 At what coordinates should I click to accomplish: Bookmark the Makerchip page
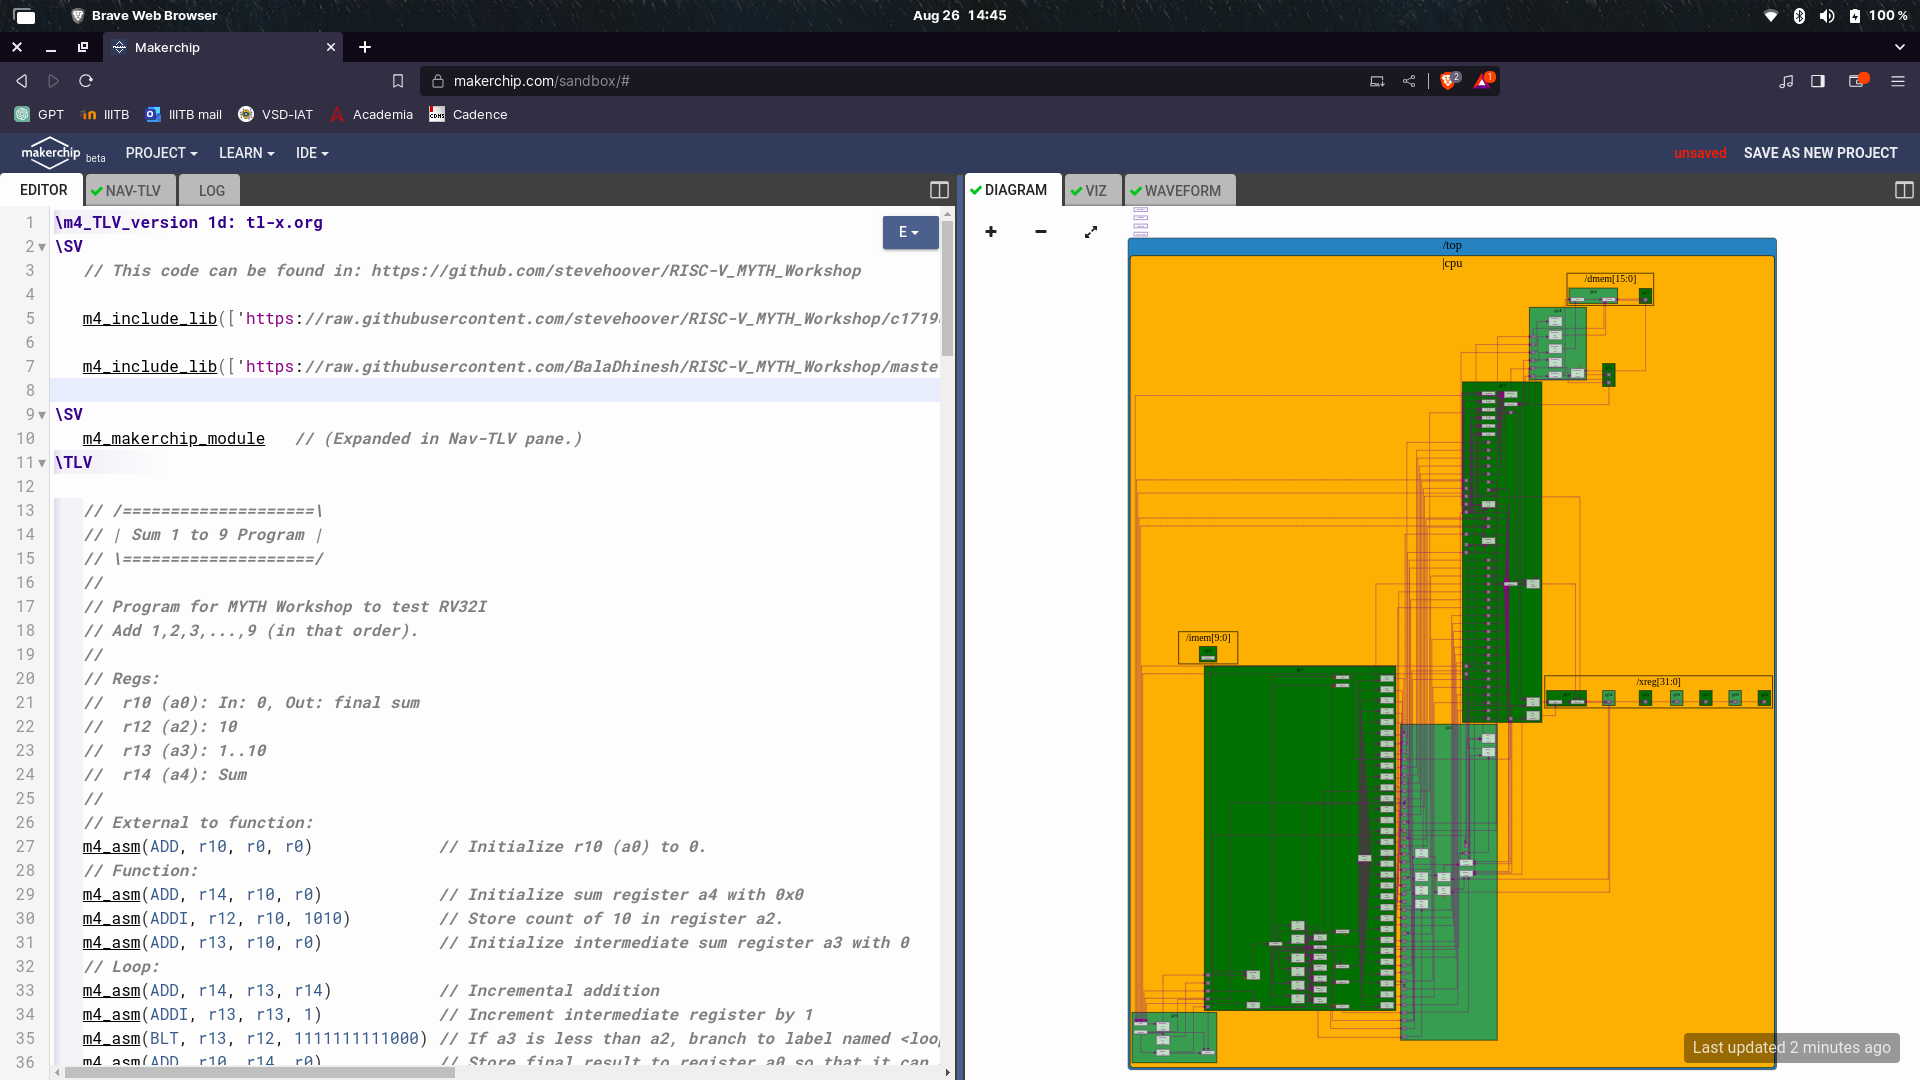[x=397, y=81]
